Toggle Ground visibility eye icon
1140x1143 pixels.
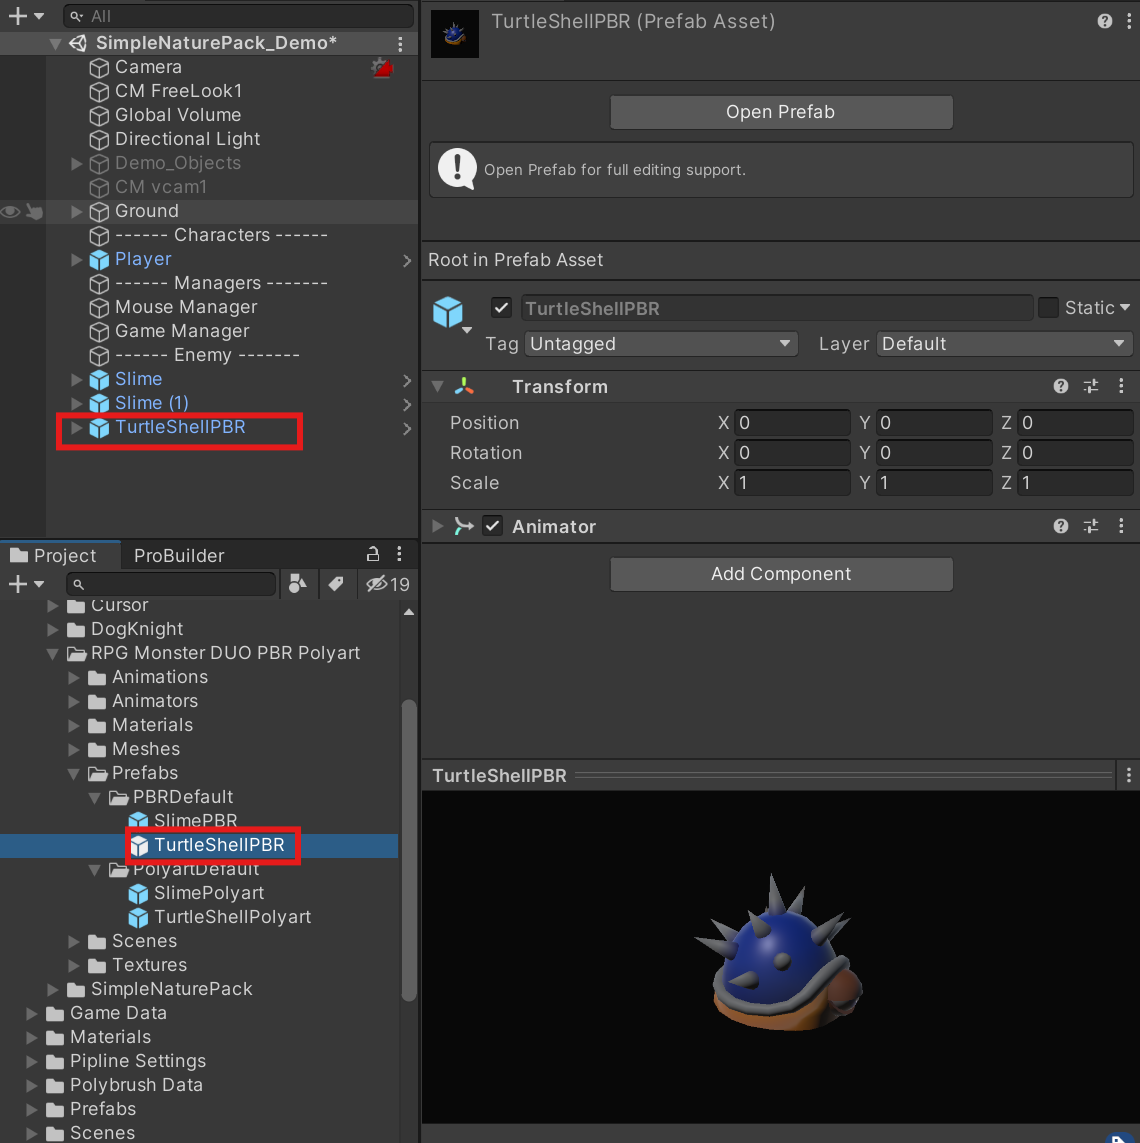tap(11, 211)
